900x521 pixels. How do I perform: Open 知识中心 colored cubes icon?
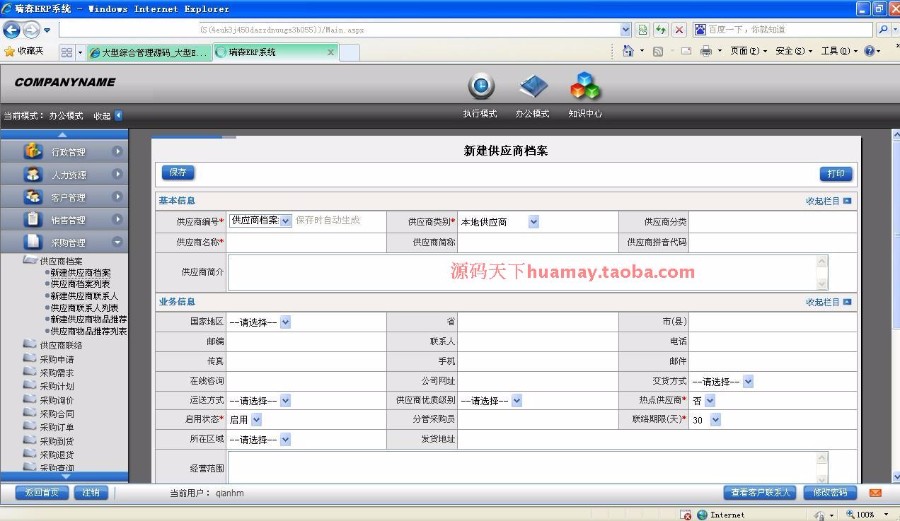(x=585, y=85)
